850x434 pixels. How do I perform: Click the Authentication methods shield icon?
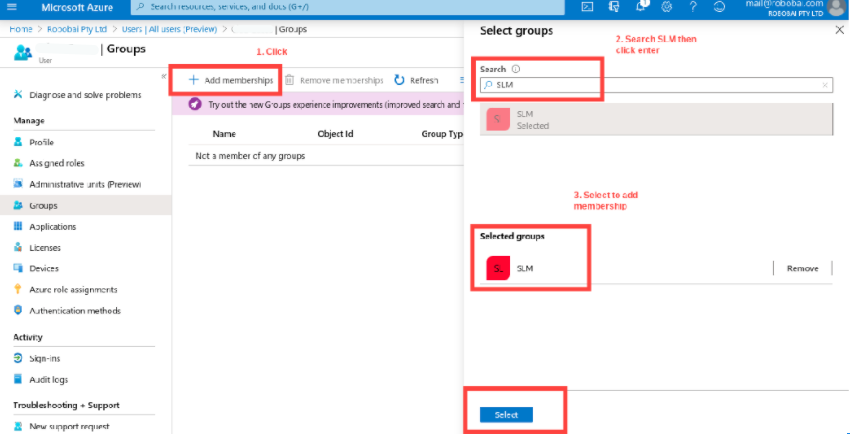pos(18,310)
